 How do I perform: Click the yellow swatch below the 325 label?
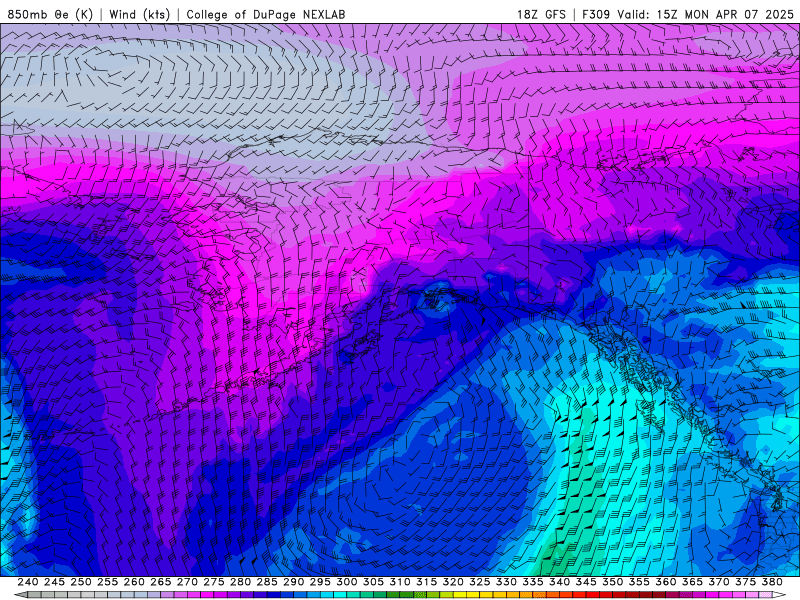[473, 595]
